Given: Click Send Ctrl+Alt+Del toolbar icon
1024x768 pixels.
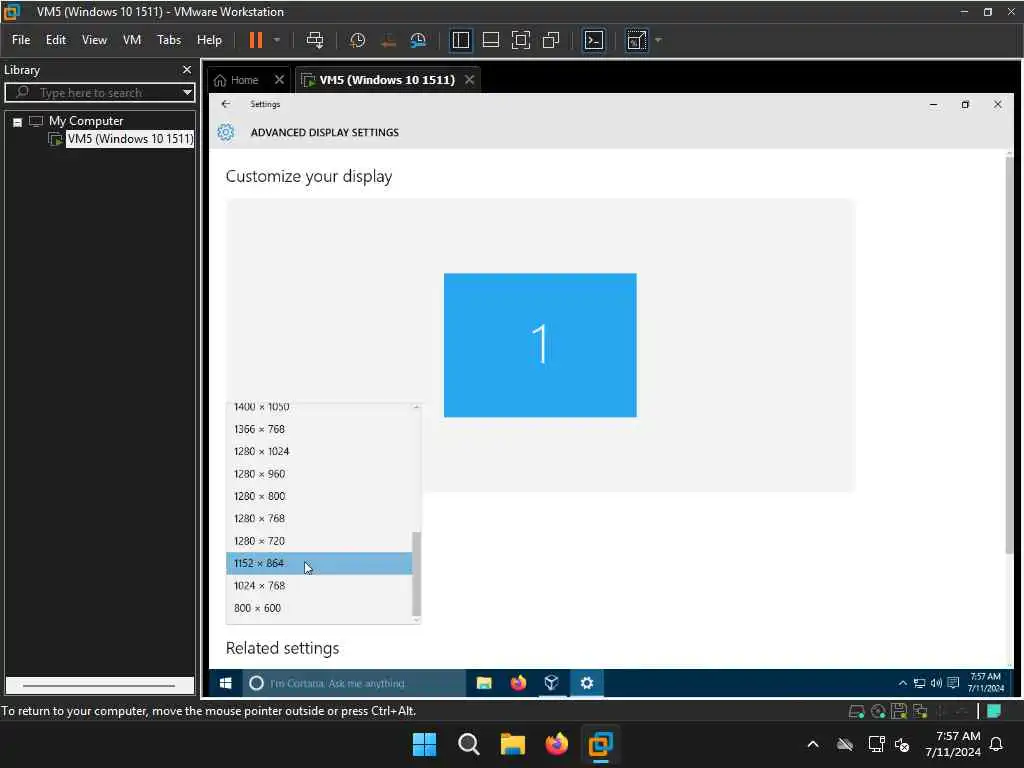Looking at the screenshot, I should click(315, 40).
